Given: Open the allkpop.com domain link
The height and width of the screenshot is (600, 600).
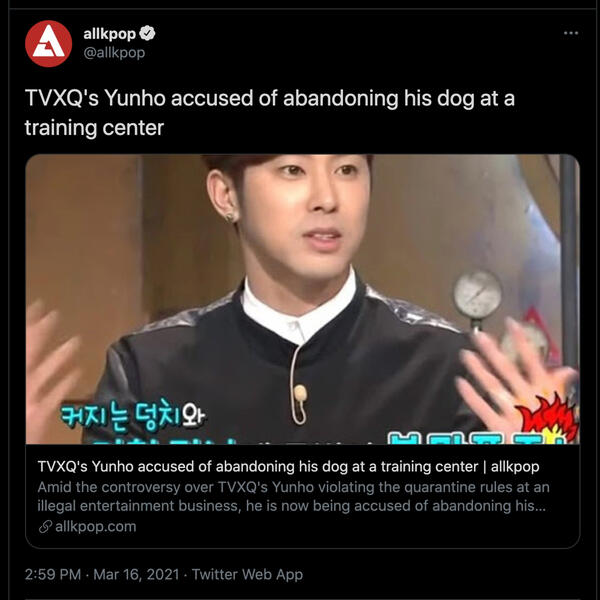Looking at the screenshot, I should pyautogui.click(x=96, y=527).
